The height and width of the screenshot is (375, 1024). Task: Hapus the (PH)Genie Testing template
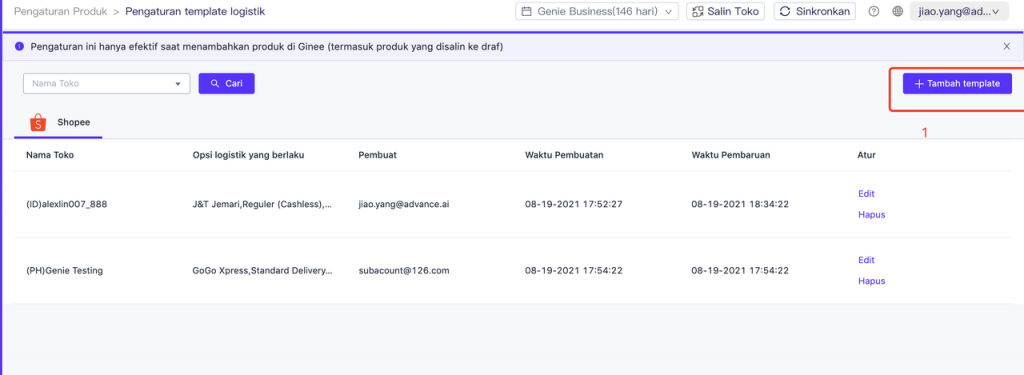pyautogui.click(x=871, y=281)
